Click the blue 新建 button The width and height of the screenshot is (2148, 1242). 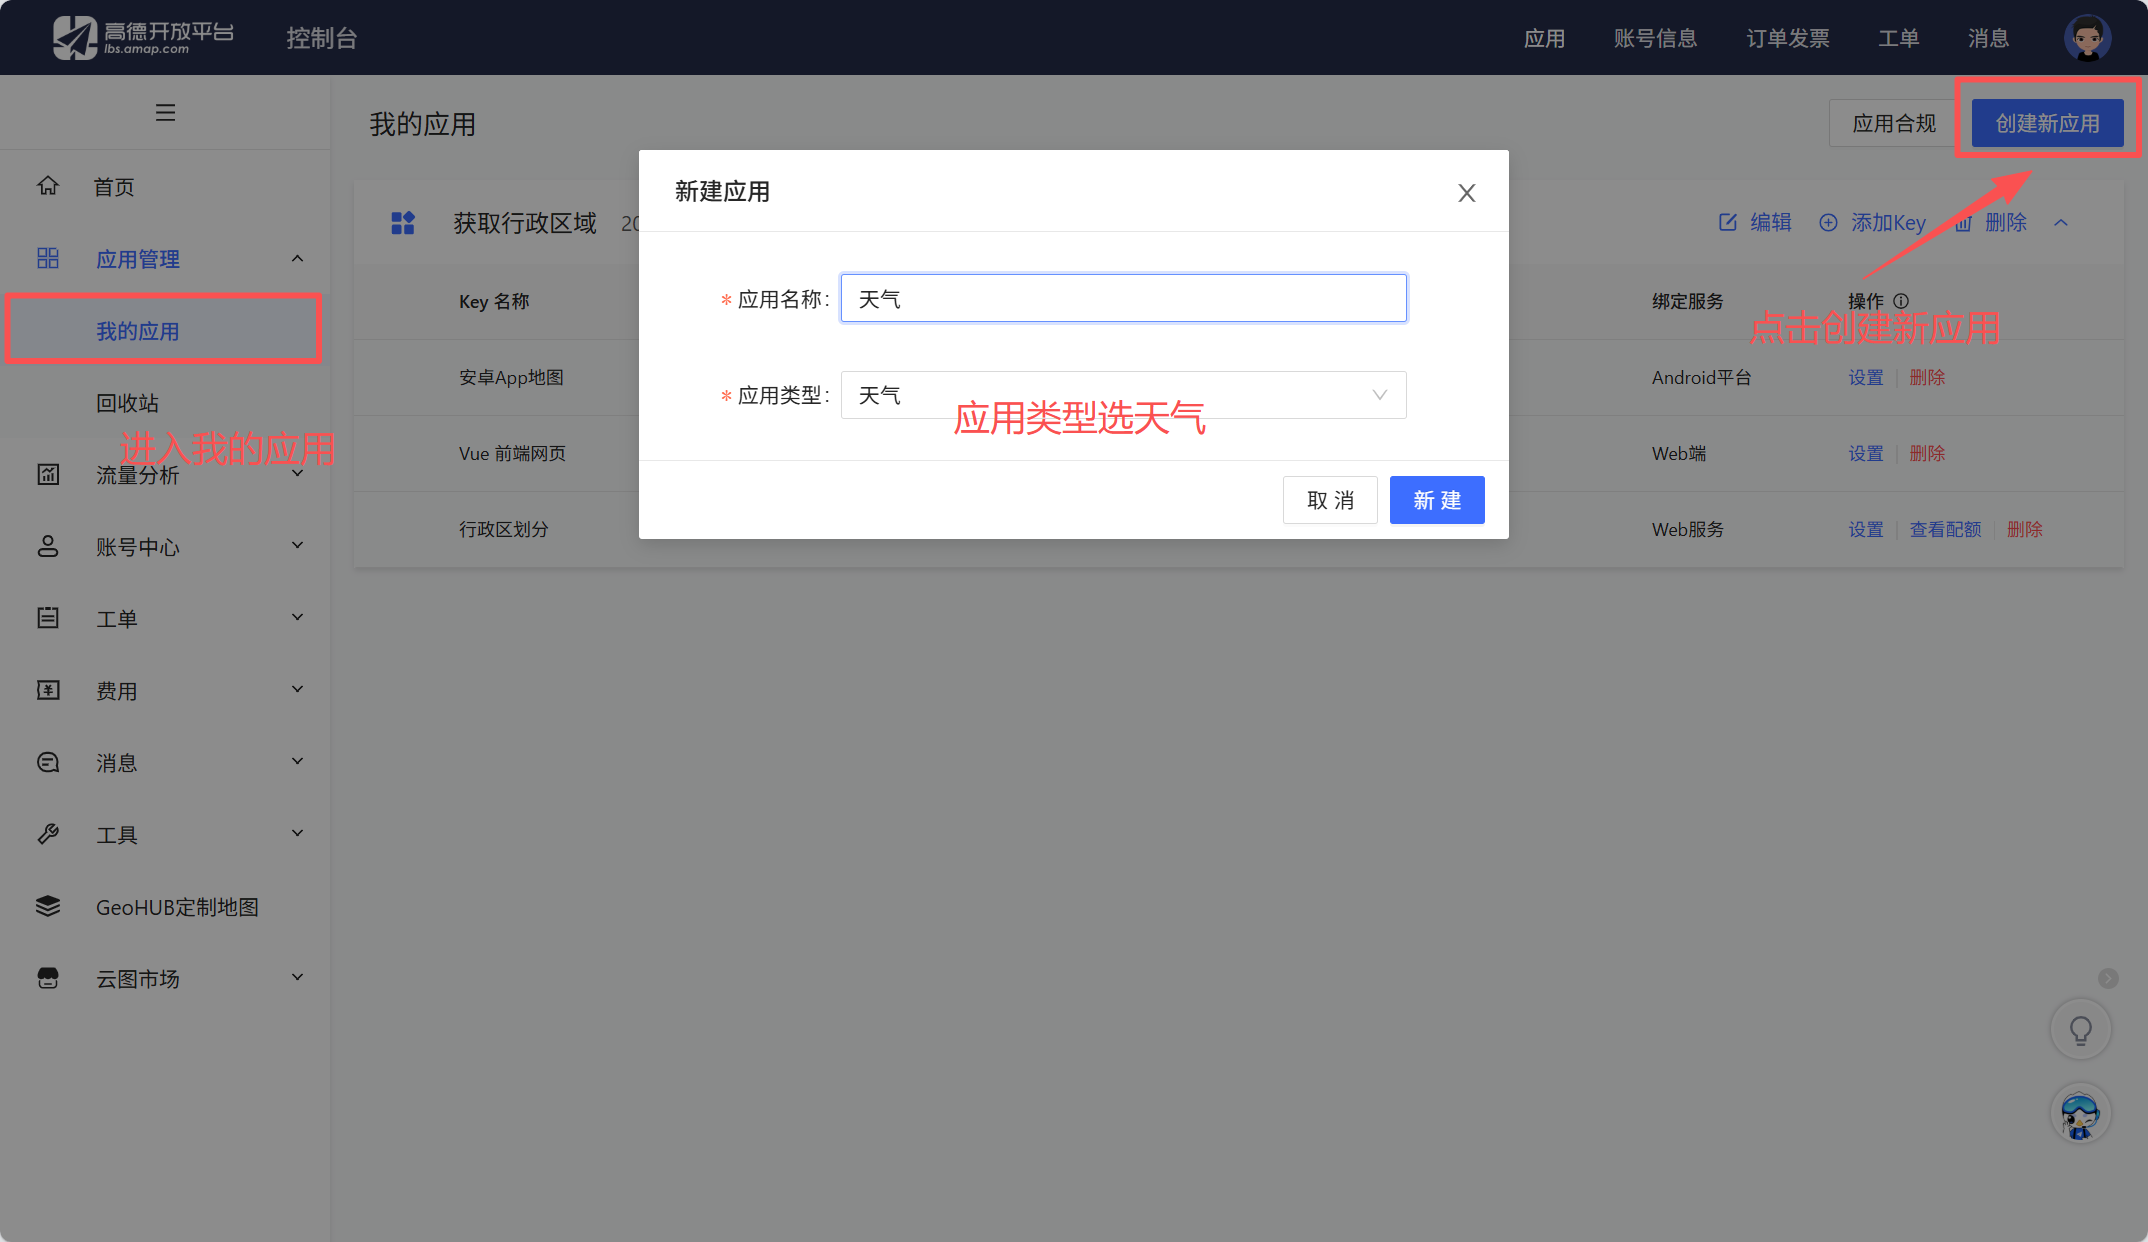pyautogui.click(x=1436, y=500)
